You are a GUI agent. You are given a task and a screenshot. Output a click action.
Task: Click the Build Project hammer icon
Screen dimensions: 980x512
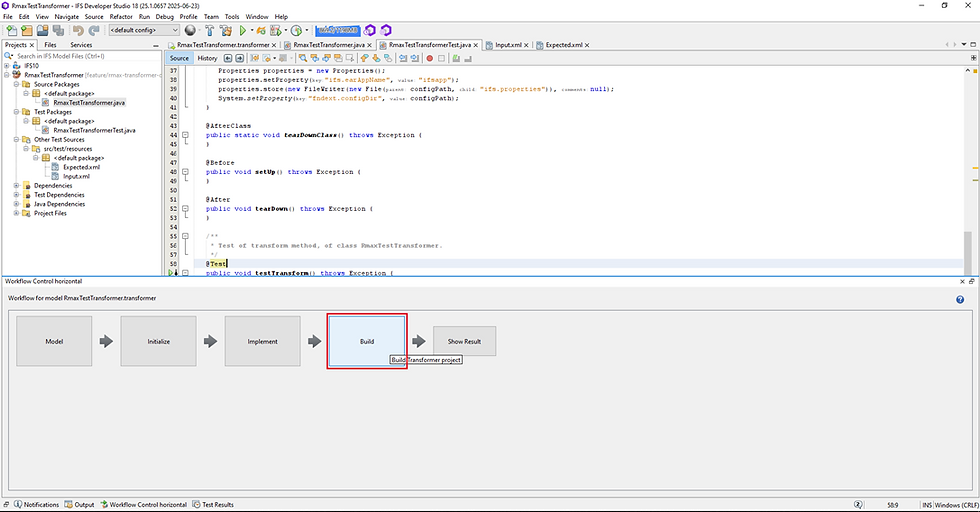click(x=209, y=30)
